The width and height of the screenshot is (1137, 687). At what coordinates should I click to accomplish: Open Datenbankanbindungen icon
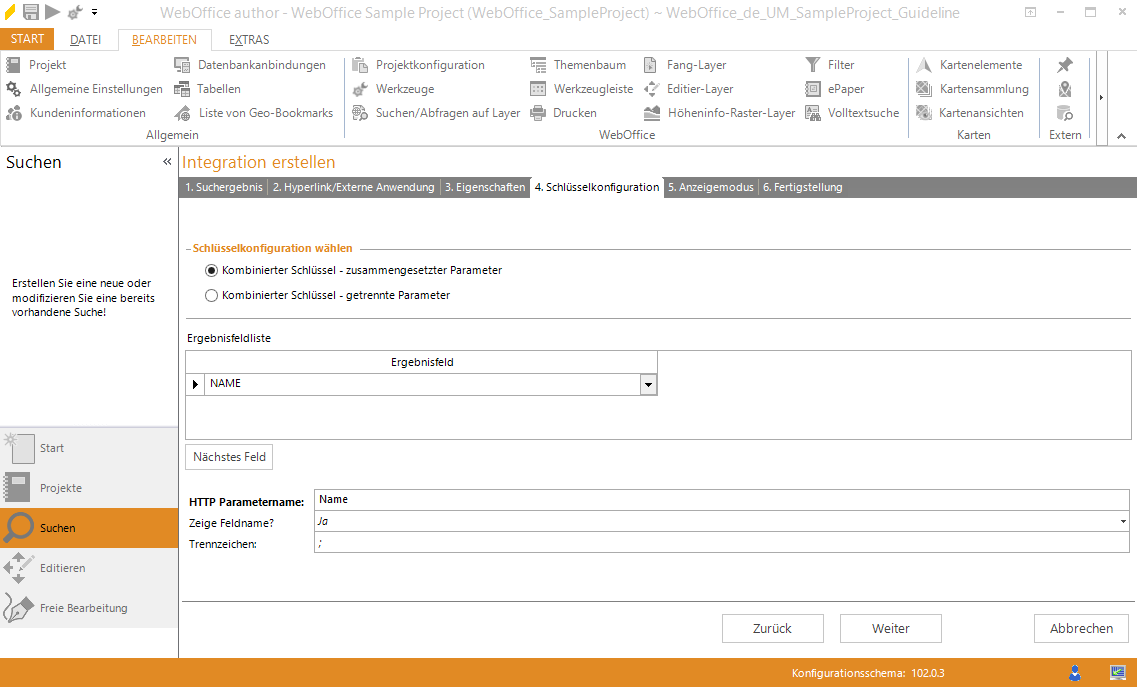(x=182, y=65)
